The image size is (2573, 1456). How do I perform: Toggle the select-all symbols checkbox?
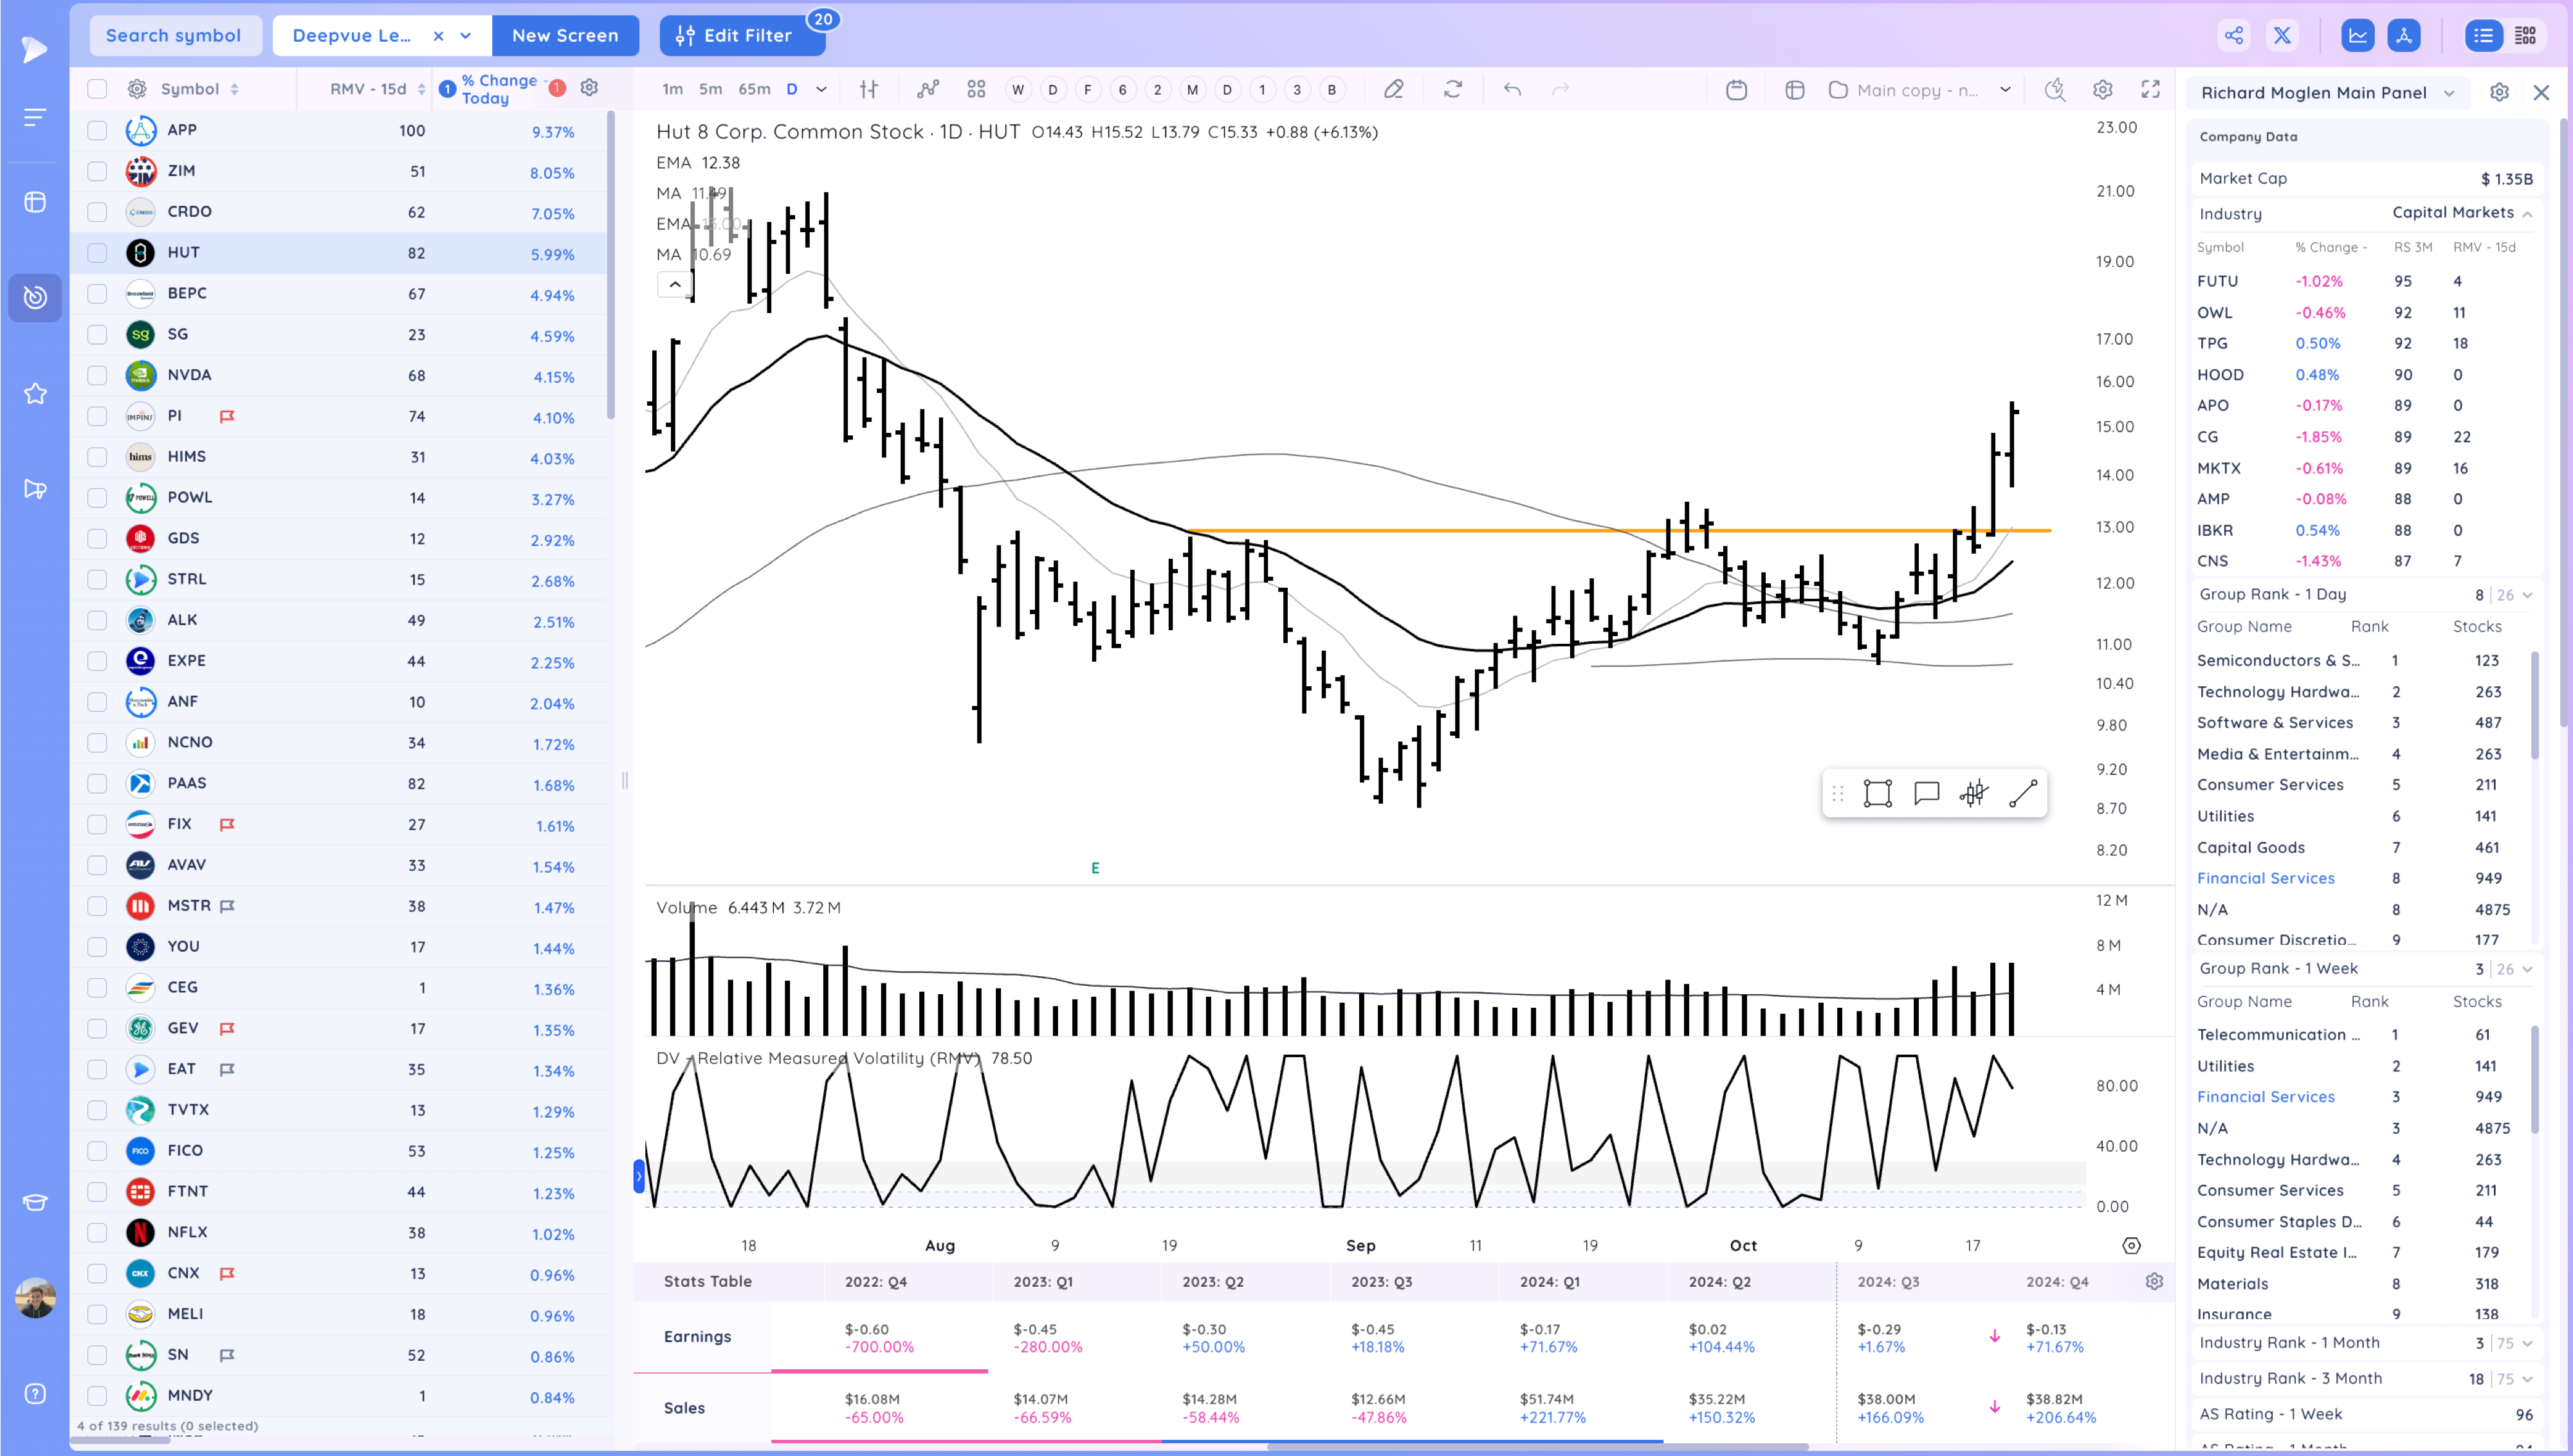(97, 89)
